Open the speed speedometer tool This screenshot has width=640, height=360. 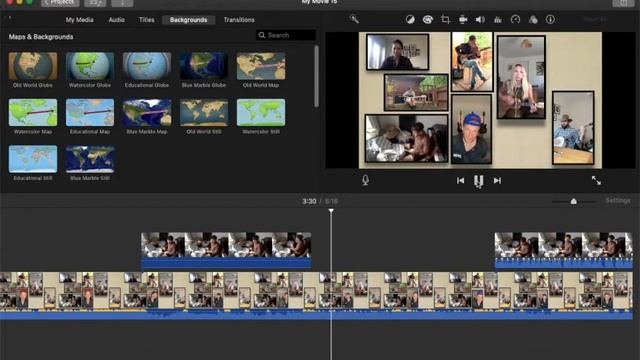515,19
